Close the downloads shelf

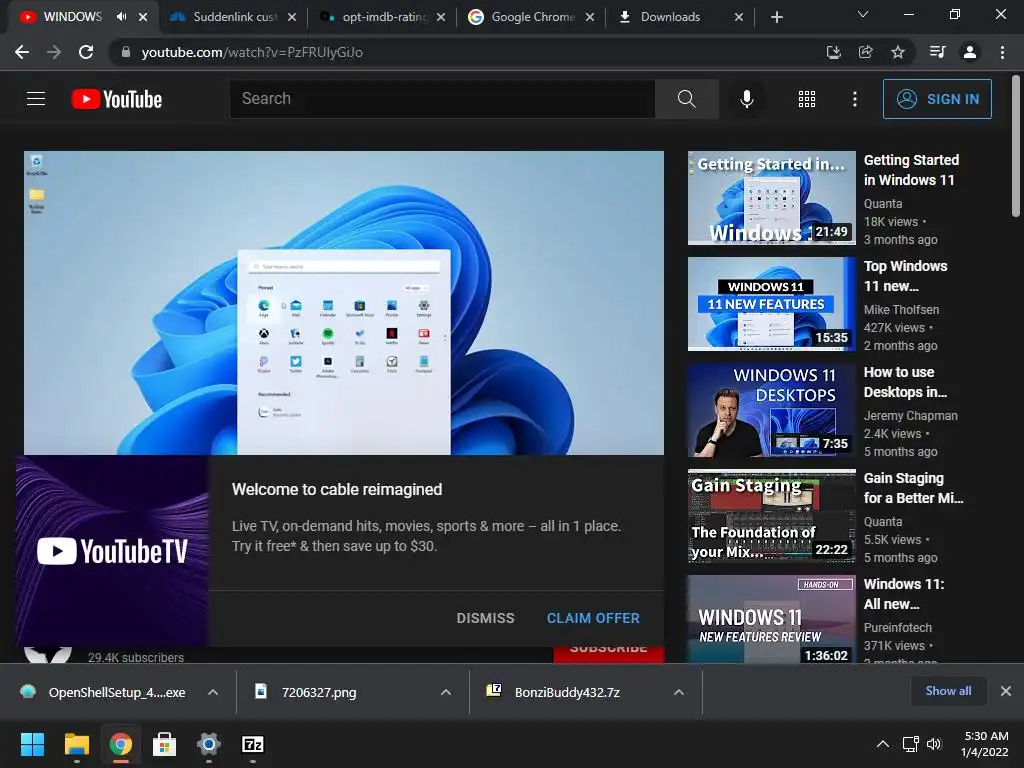(x=1006, y=691)
